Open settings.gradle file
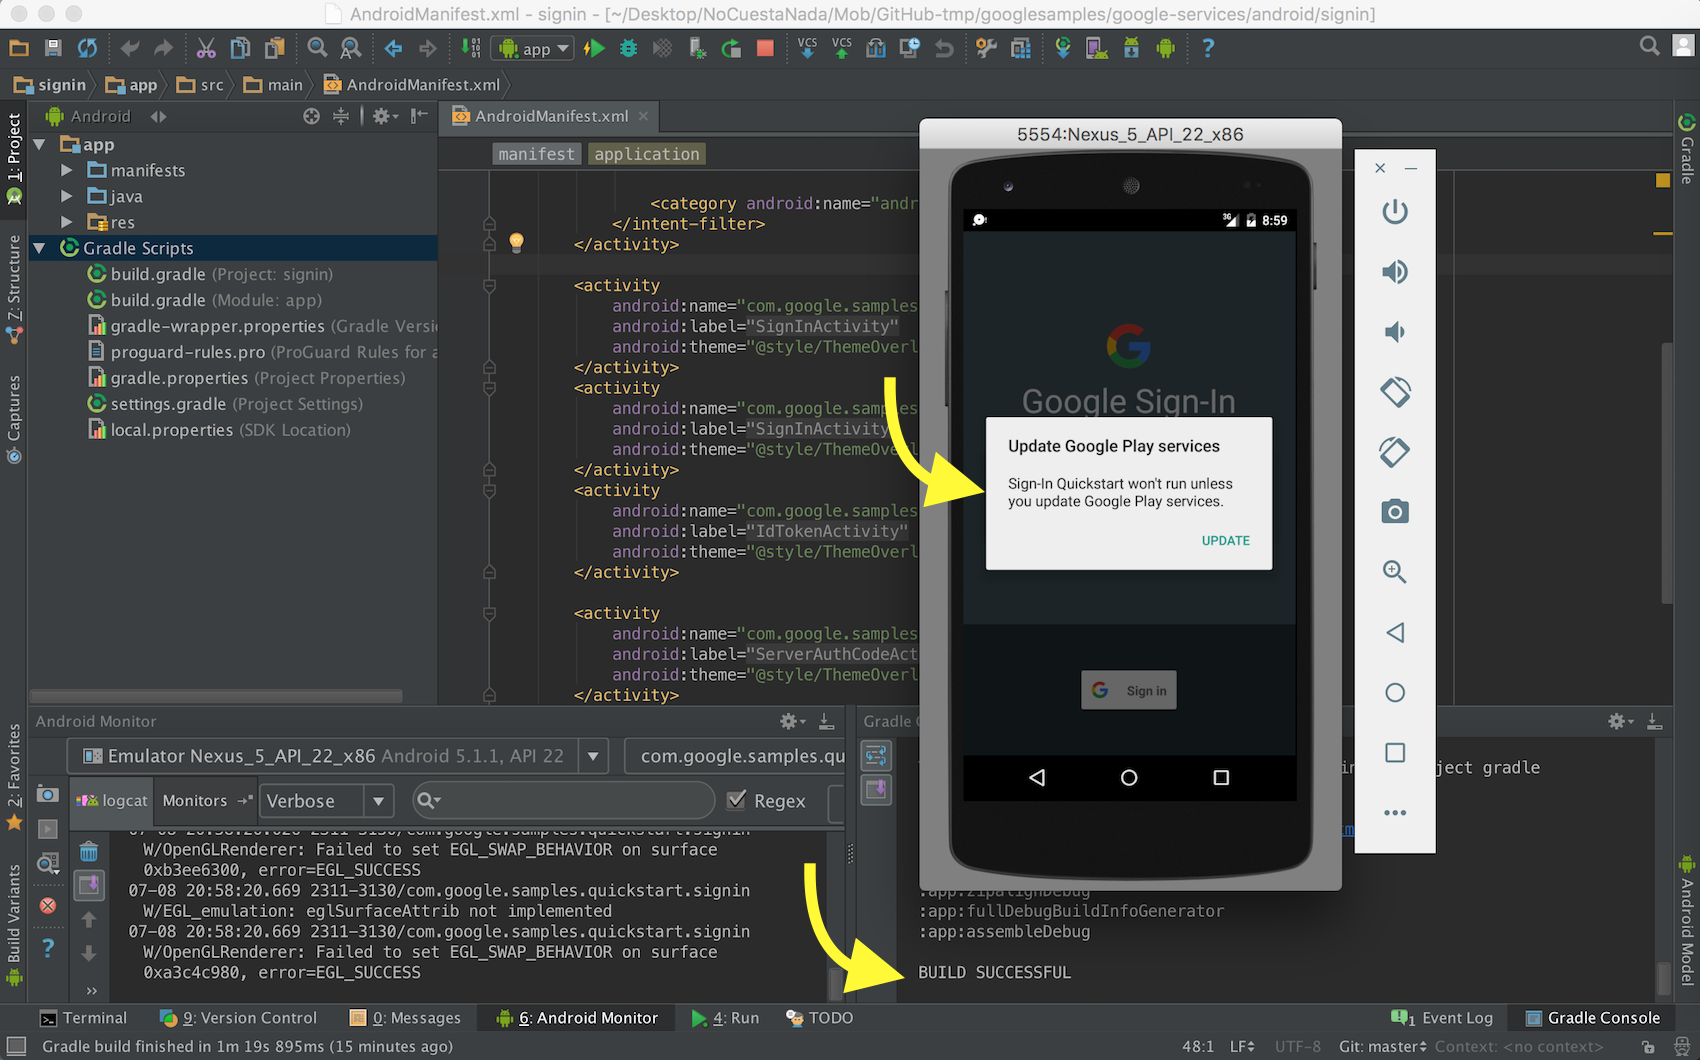Viewport: 1700px width, 1060px height. click(x=225, y=404)
